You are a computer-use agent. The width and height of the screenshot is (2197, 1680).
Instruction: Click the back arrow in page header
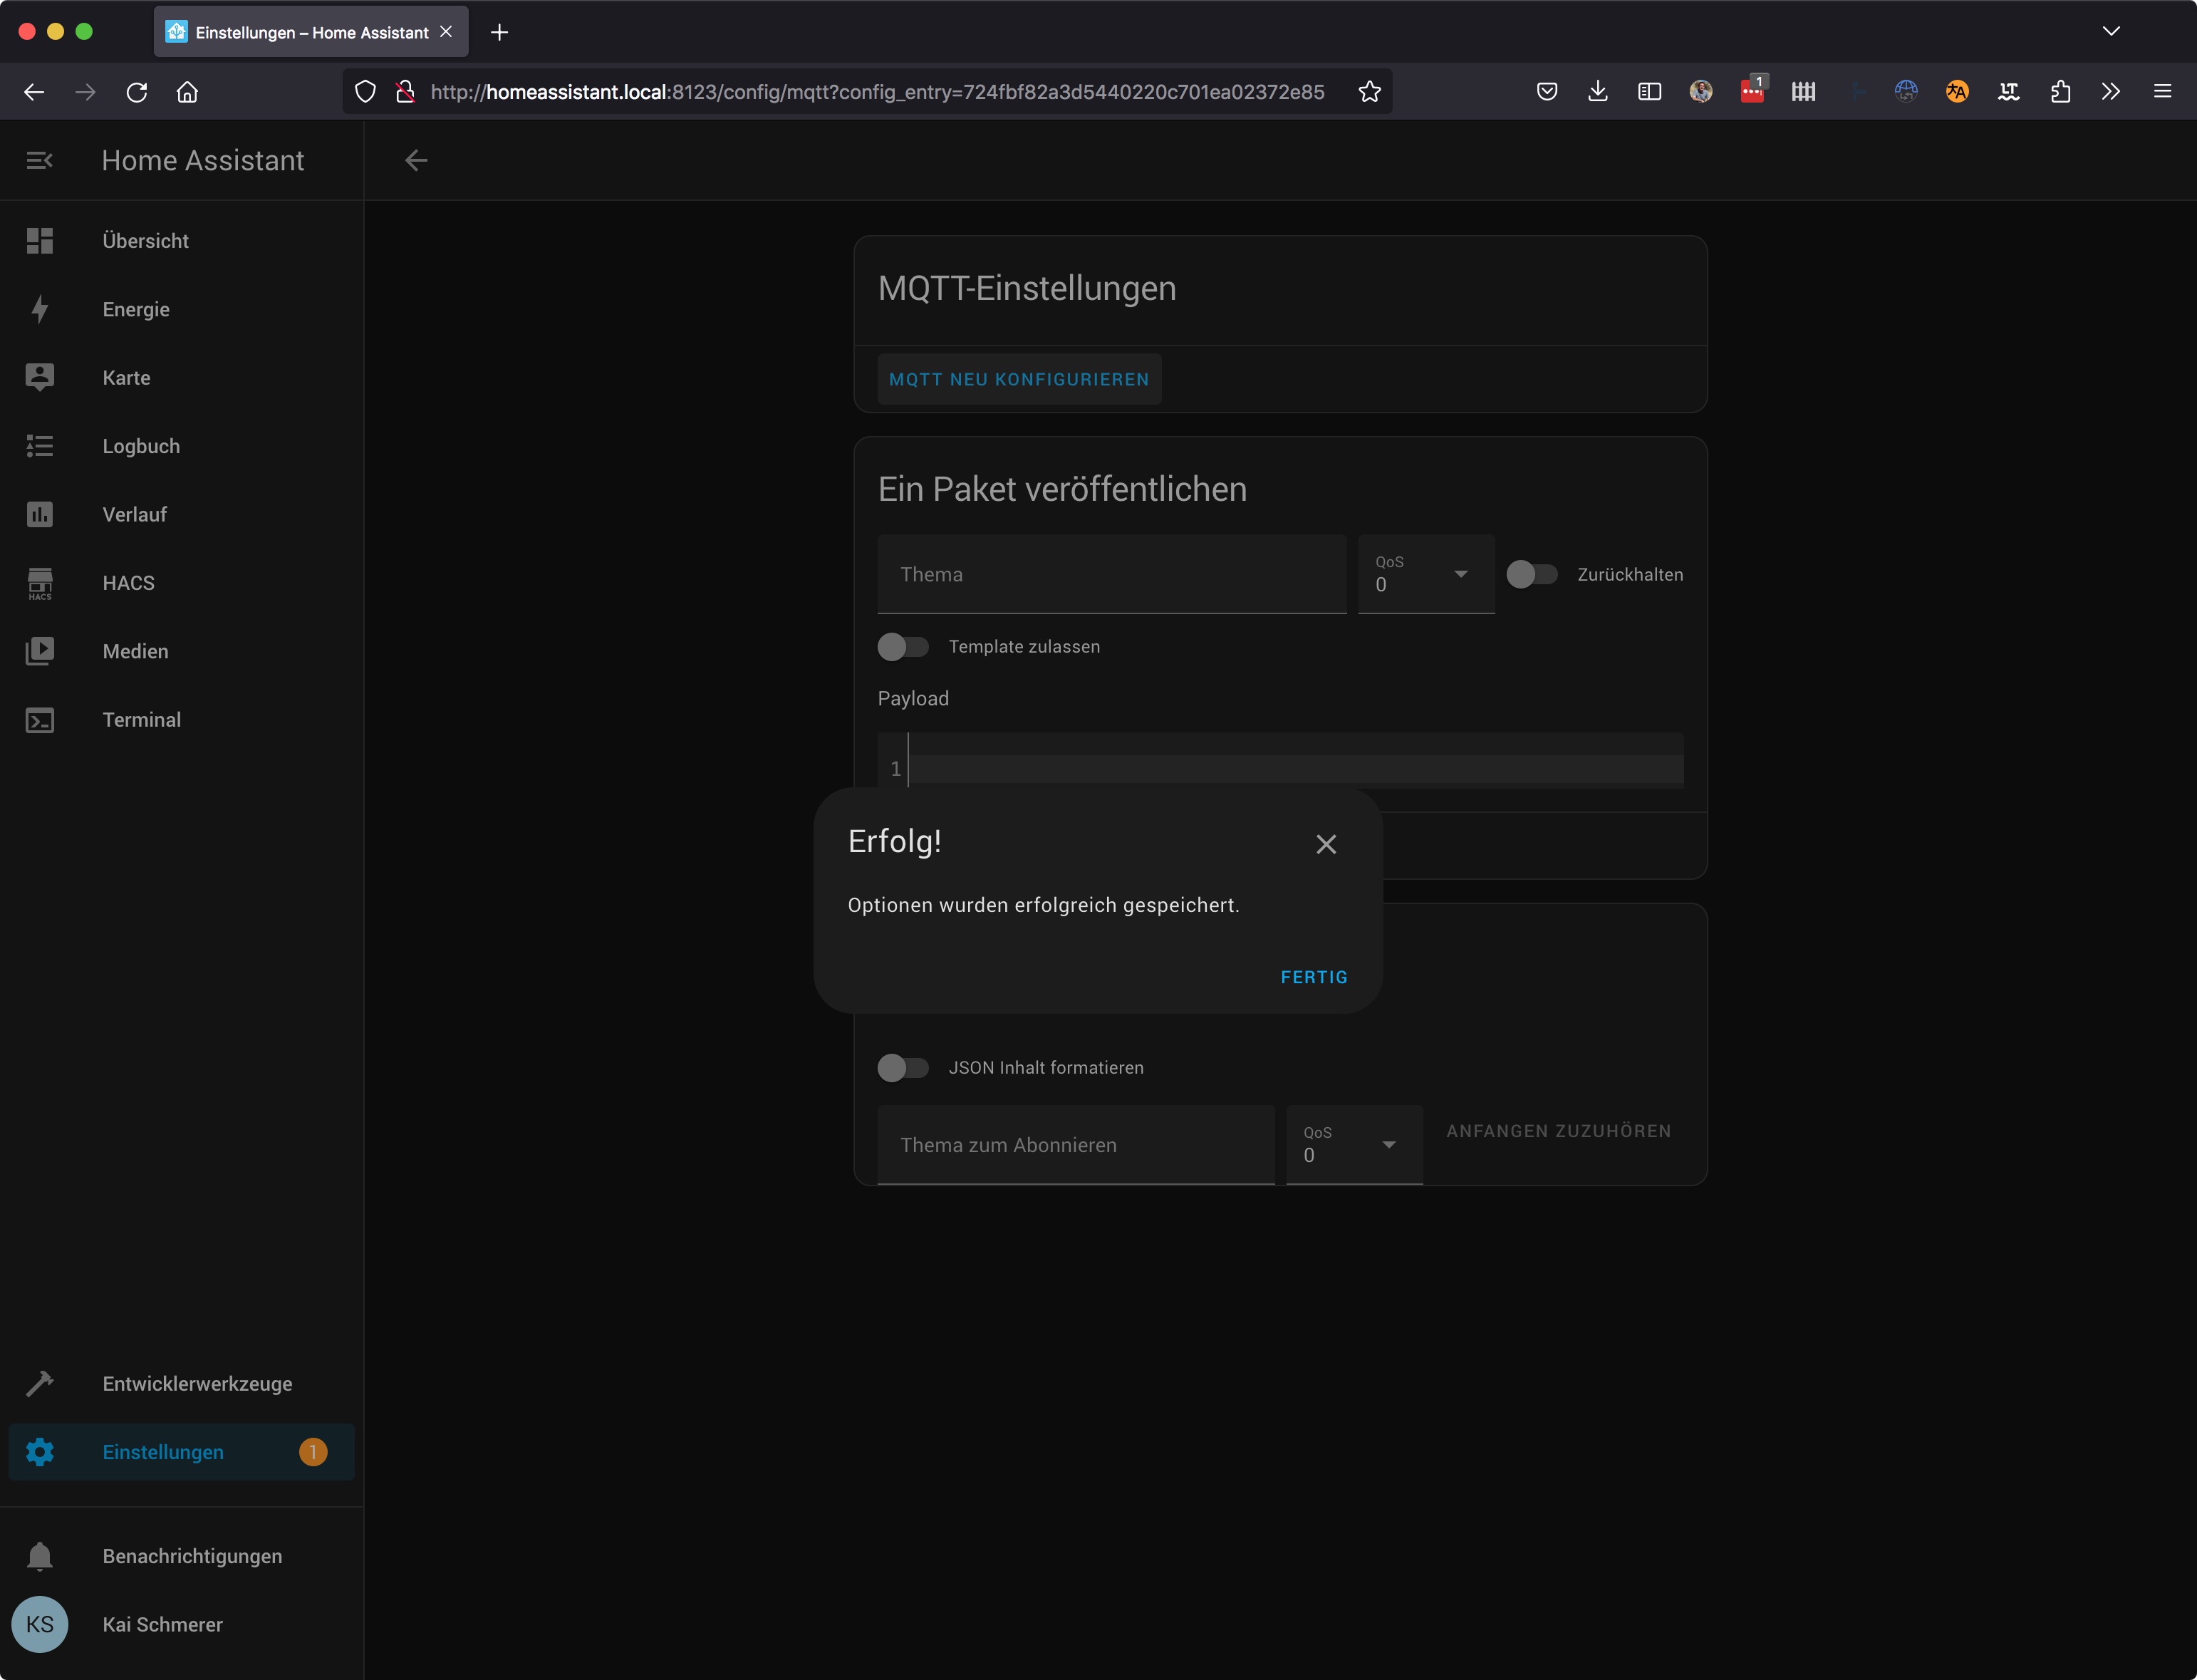[416, 160]
